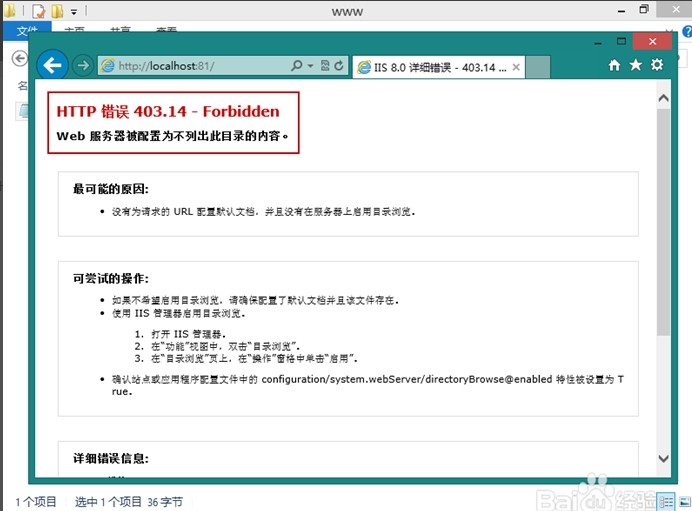Open a new blank browser tab
This screenshot has width=692, height=511.
coord(538,67)
